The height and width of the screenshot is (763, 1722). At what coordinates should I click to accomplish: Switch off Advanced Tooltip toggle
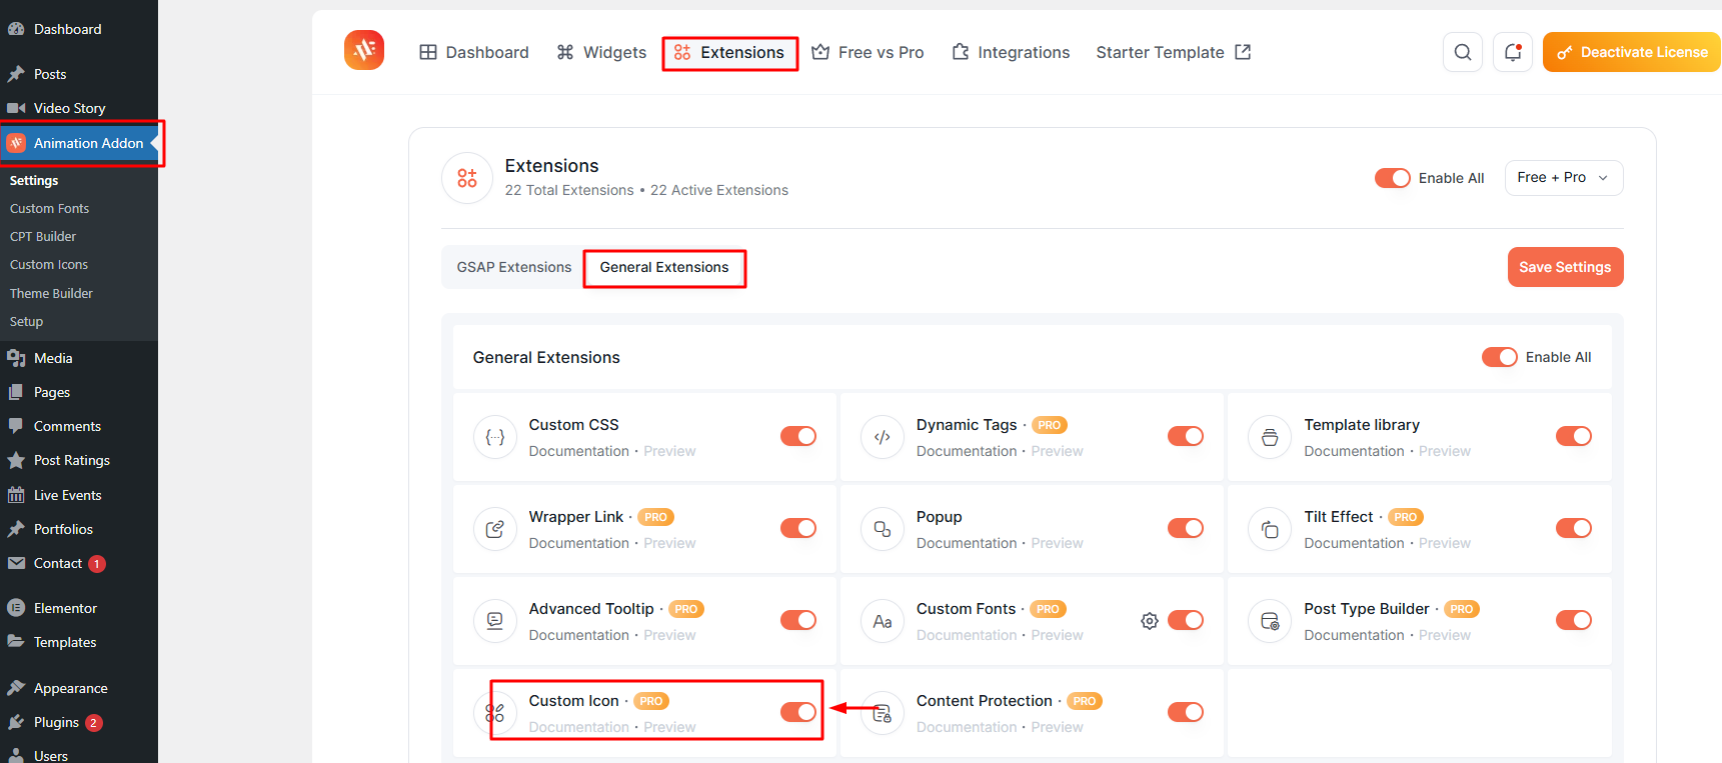798,620
